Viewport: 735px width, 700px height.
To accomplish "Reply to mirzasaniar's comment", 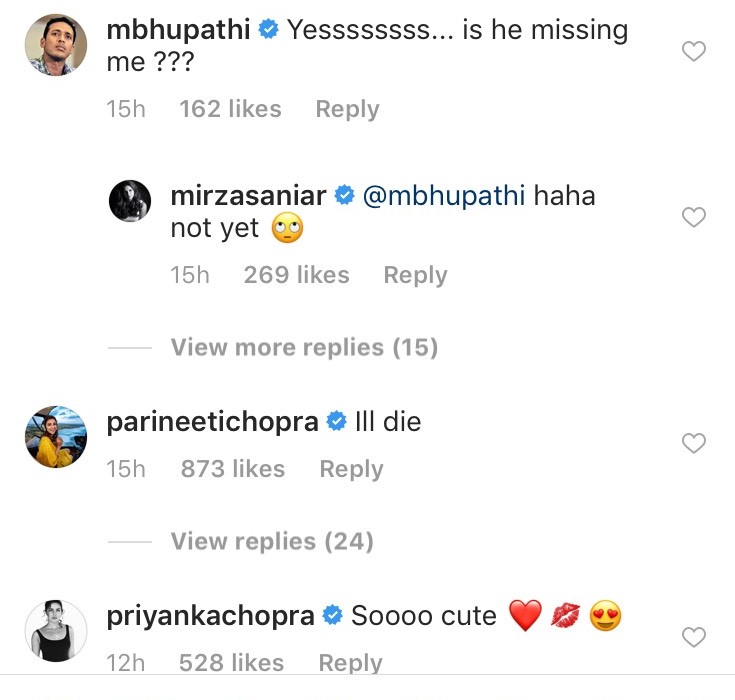I will 415,275.
